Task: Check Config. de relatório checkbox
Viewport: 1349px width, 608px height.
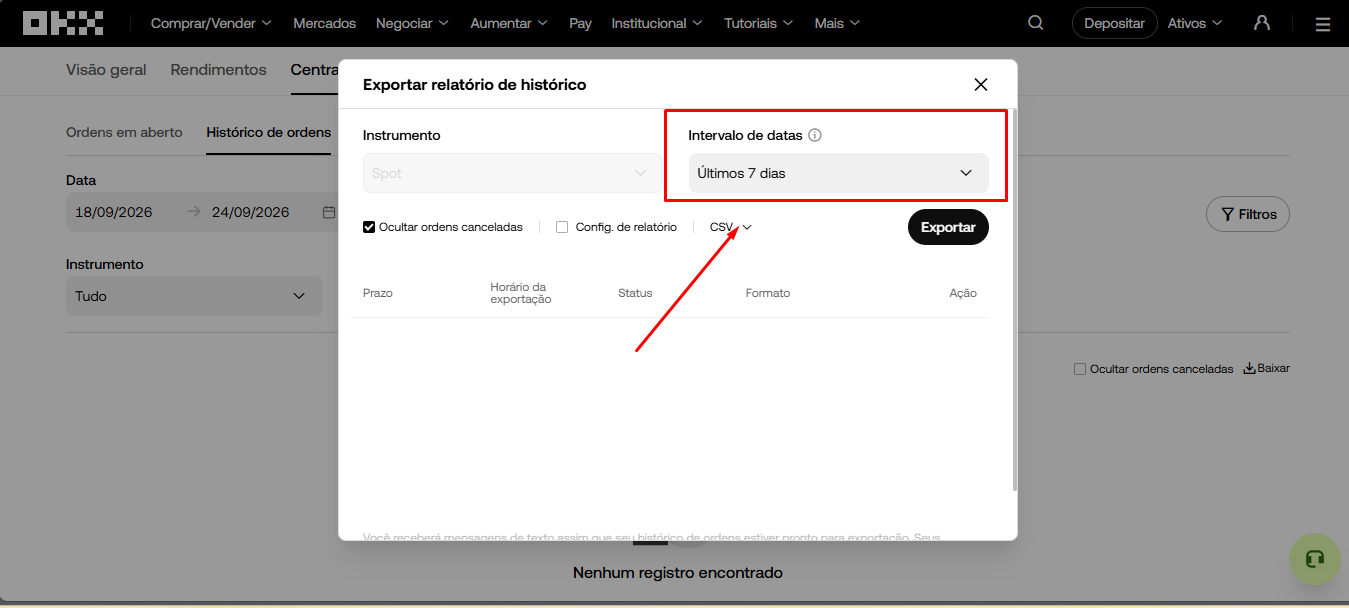Action: coord(562,227)
